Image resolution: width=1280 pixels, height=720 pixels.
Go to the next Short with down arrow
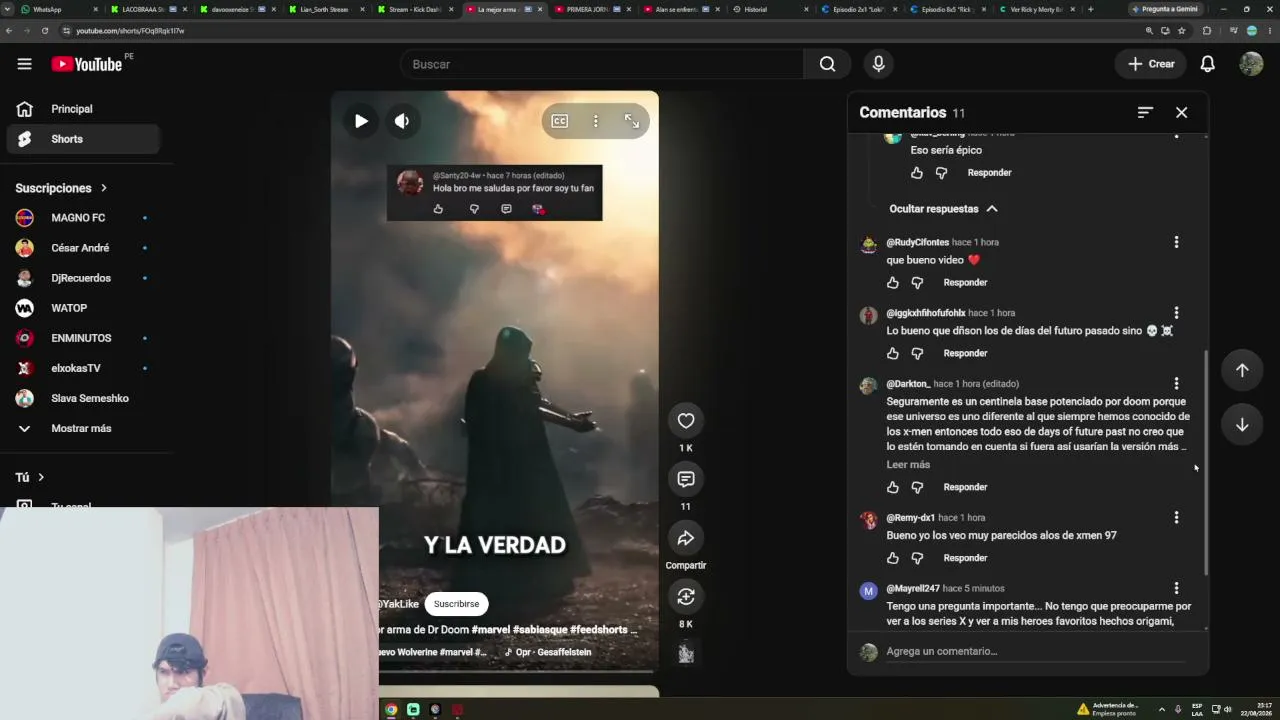tap(1242, 425)
